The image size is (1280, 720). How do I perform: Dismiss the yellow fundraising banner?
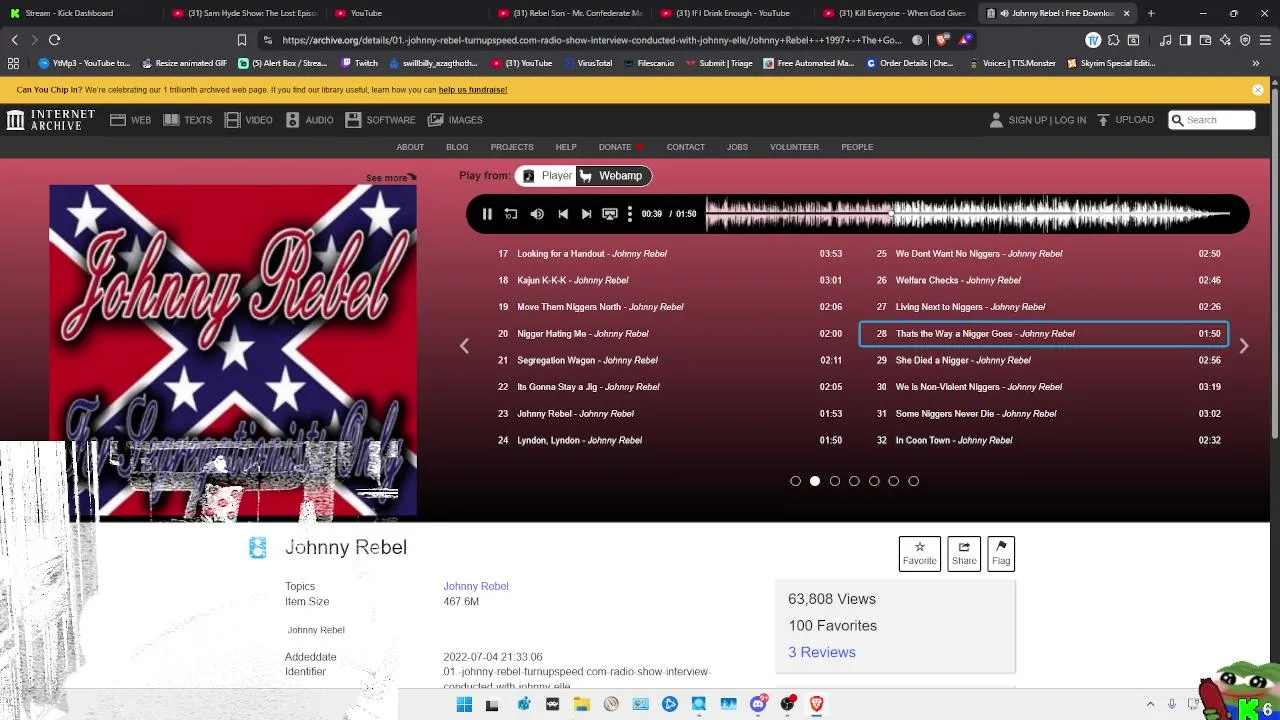(1258, 90)
